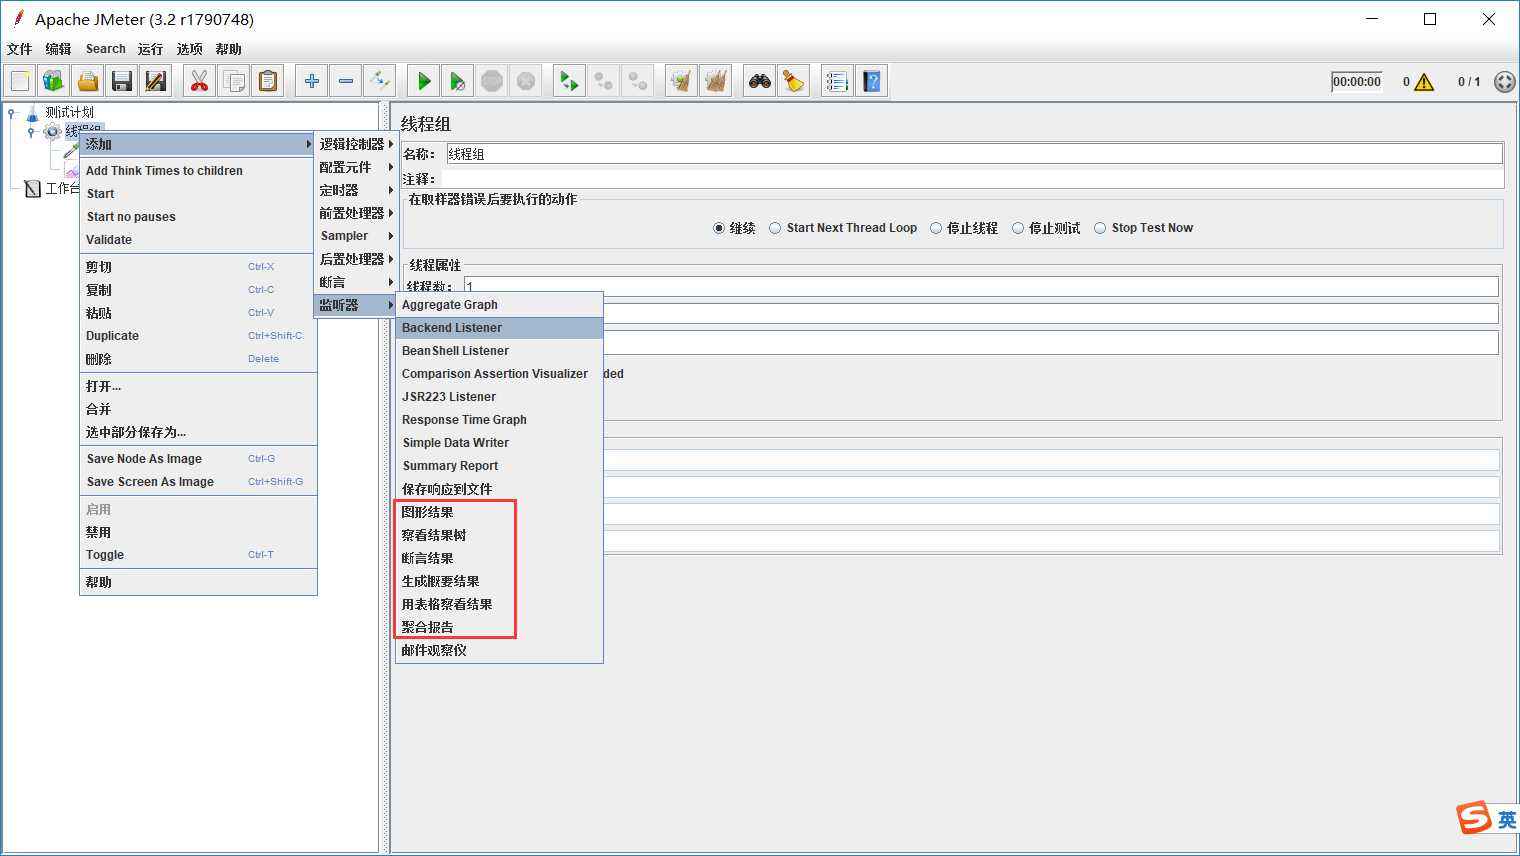Collapse all nodes with minus icon

tap(346, 81)
